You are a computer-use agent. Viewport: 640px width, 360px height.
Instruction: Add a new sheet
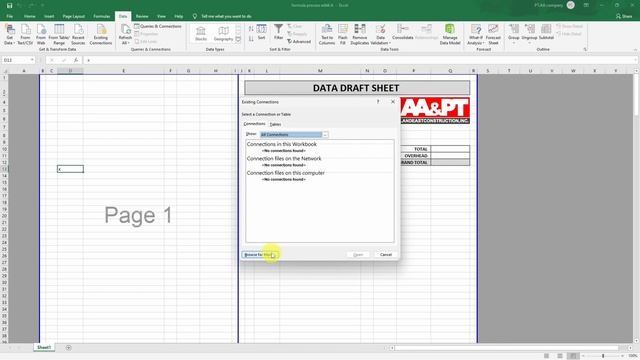coord(69,348)
